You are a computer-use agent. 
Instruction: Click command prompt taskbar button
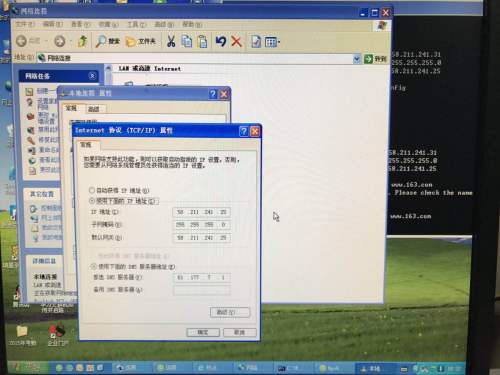click(x=292, y=368)
